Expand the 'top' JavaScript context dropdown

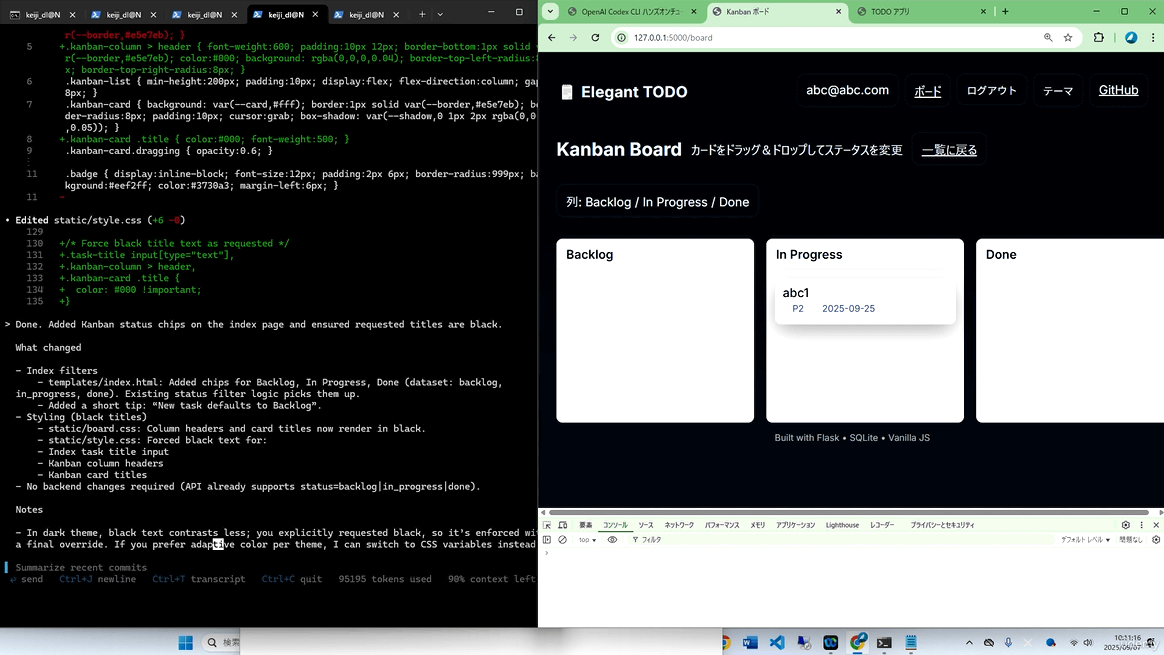(587, 540)
